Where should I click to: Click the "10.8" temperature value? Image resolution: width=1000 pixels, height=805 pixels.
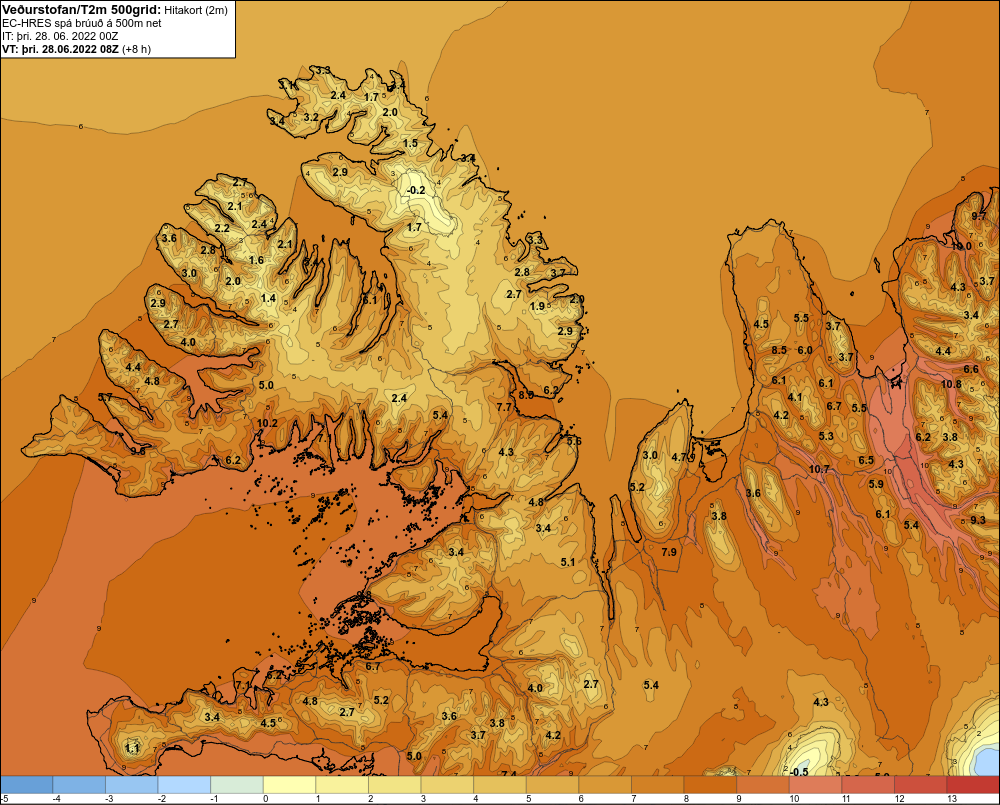(x=951, y=384)
